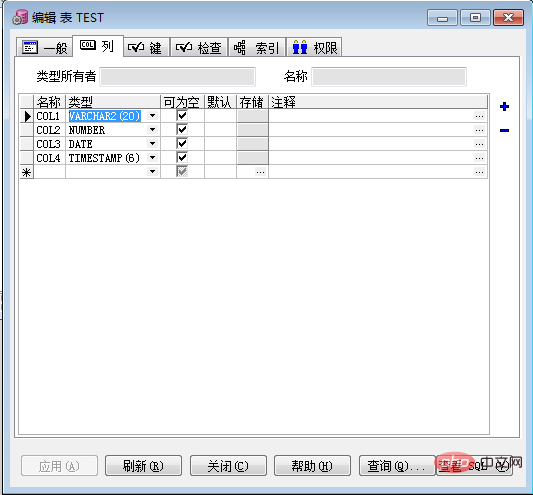Open type dropdown for COL4 TIMESTAMP
Image resolution: width=533 pixels, height=495 pixels.
153,158
